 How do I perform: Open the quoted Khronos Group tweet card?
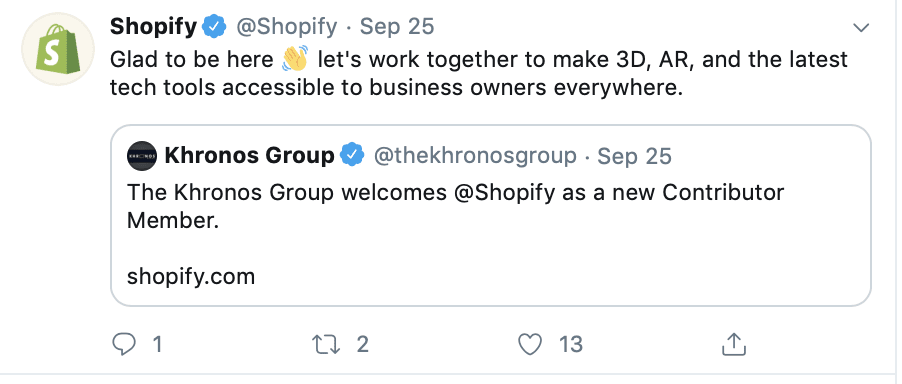(491, 216)
